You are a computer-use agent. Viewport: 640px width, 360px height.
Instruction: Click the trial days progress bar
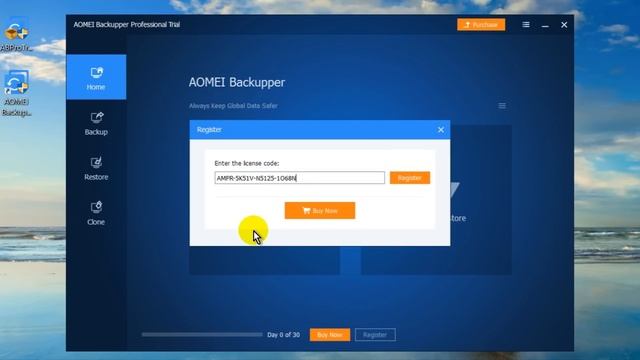coord(202,335)
